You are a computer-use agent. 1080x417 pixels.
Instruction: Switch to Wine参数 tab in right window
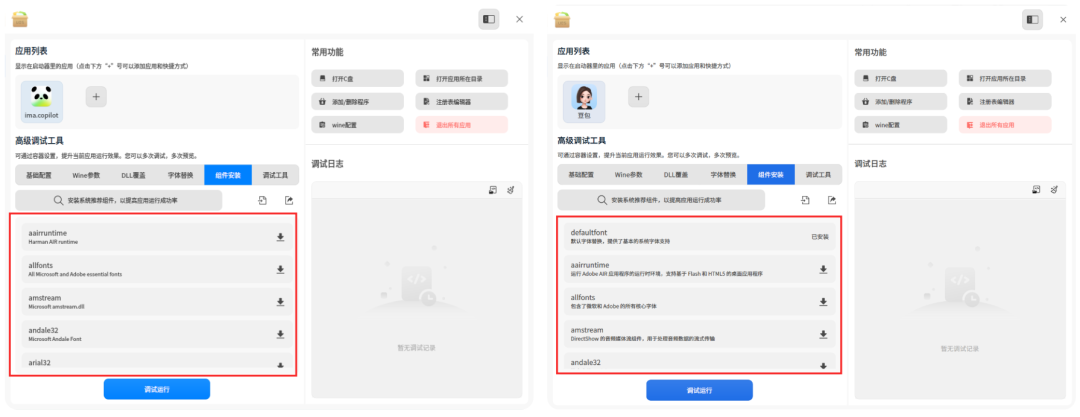coord(629,175)
